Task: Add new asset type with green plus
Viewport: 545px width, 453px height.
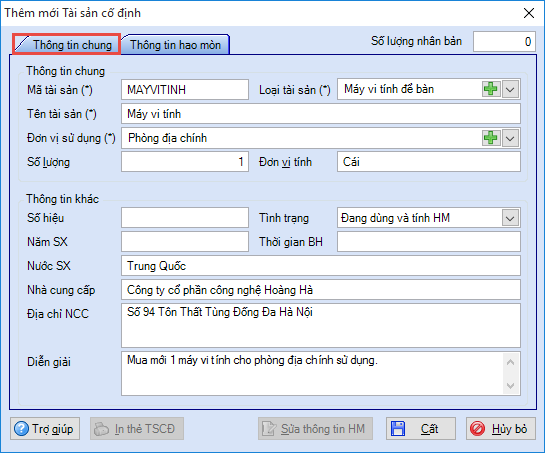Action: pyautogui.click(x=490, y=89)
